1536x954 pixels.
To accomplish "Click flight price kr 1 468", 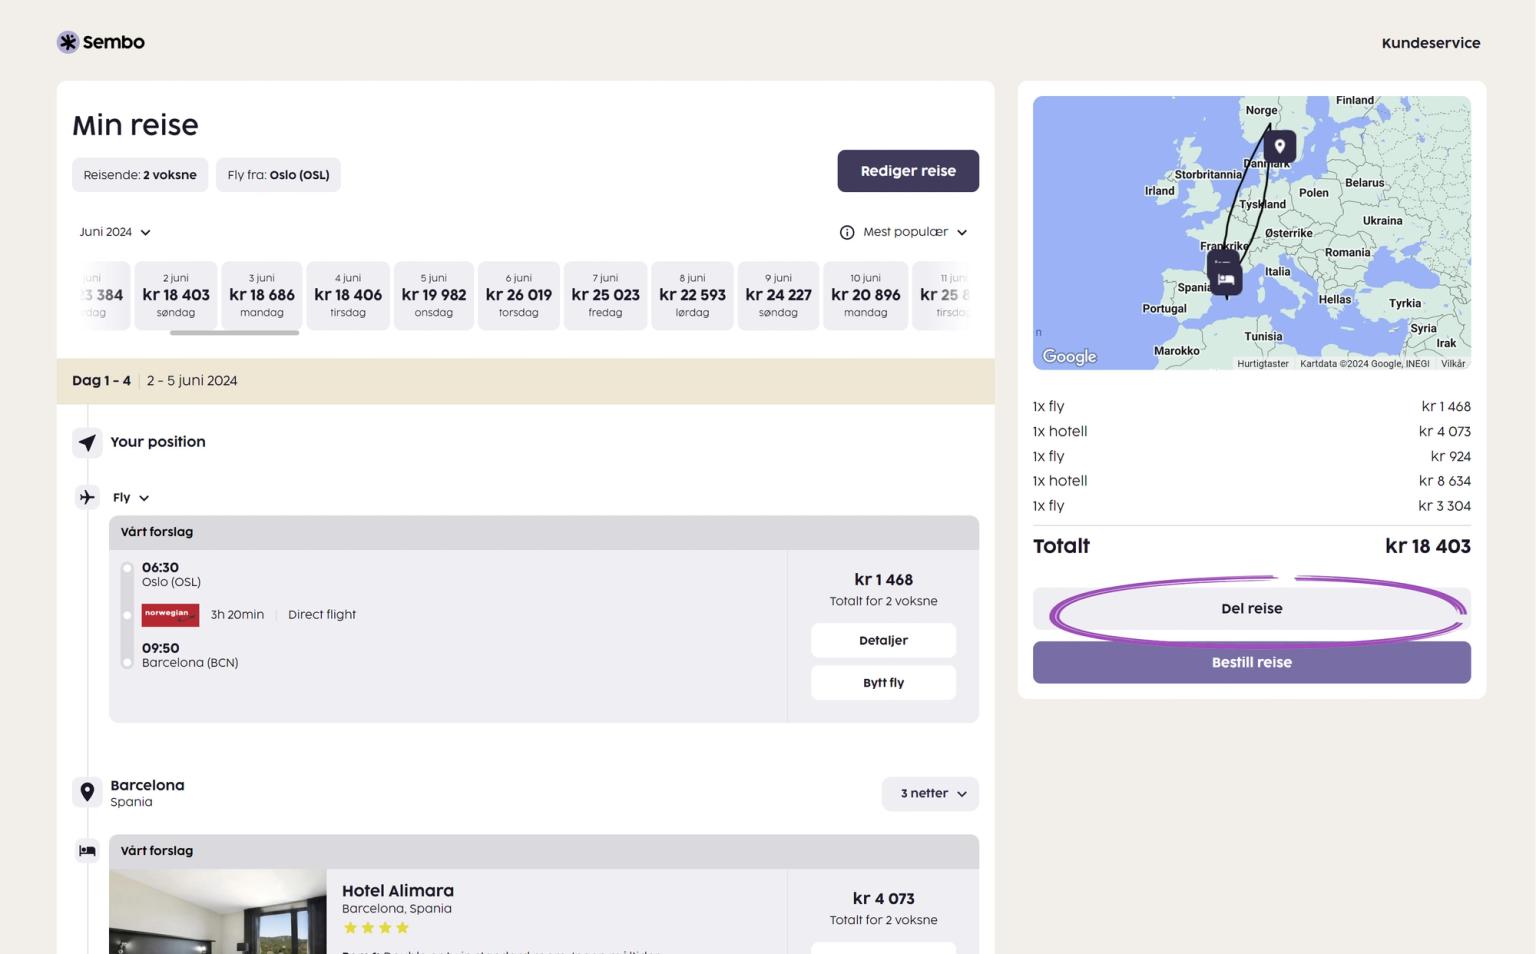I will pyautogui.click(x=883, y=580).
